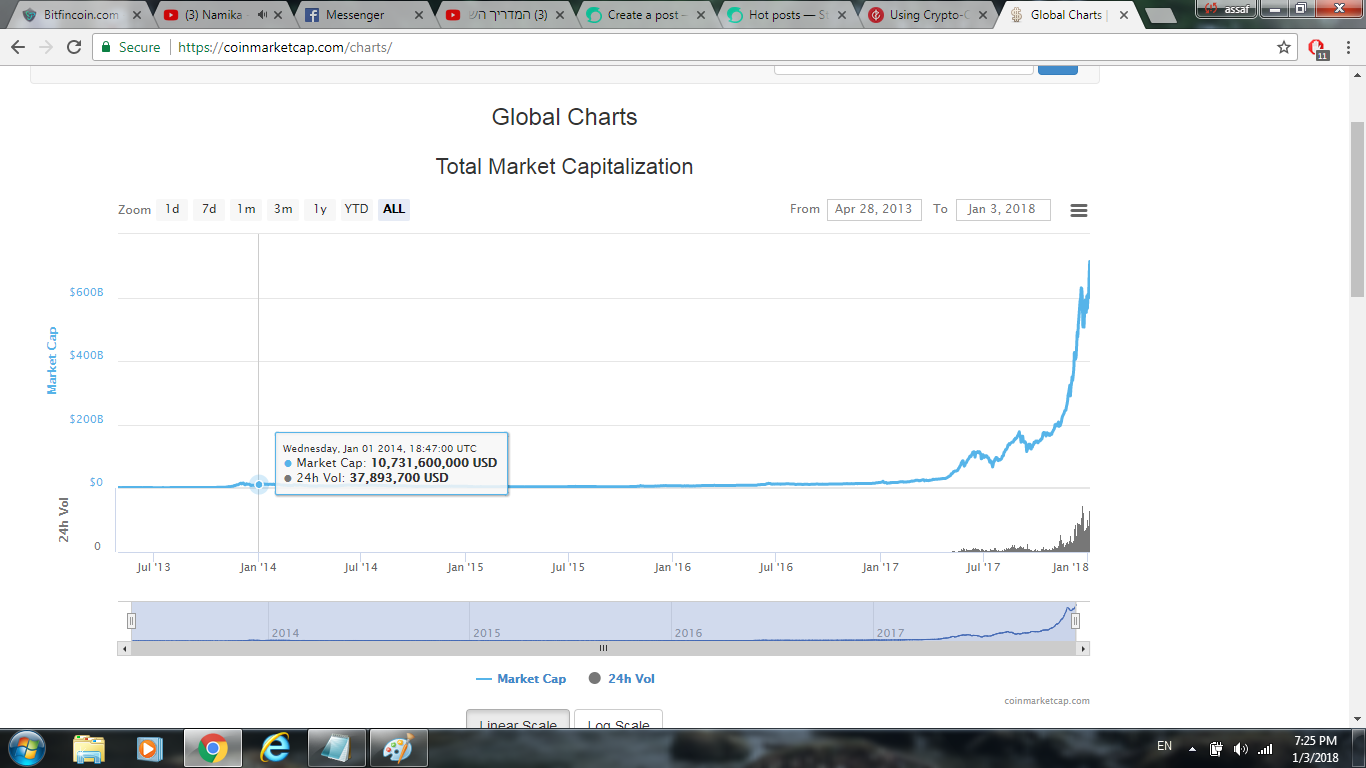Screen dimensions: 1366x768
Task: Click the Jan '17 x-axis label
Action: pyautogui.click(x=880, y=567)
